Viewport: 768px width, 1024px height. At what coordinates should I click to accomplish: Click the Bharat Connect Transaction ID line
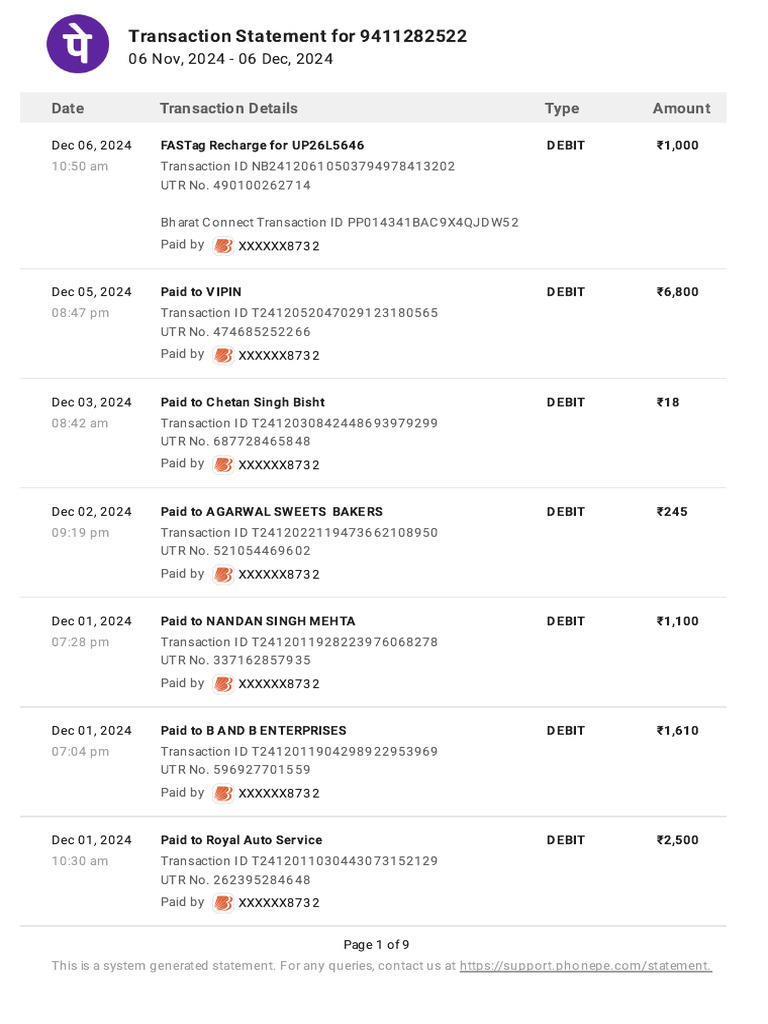(x=340, y=223)
